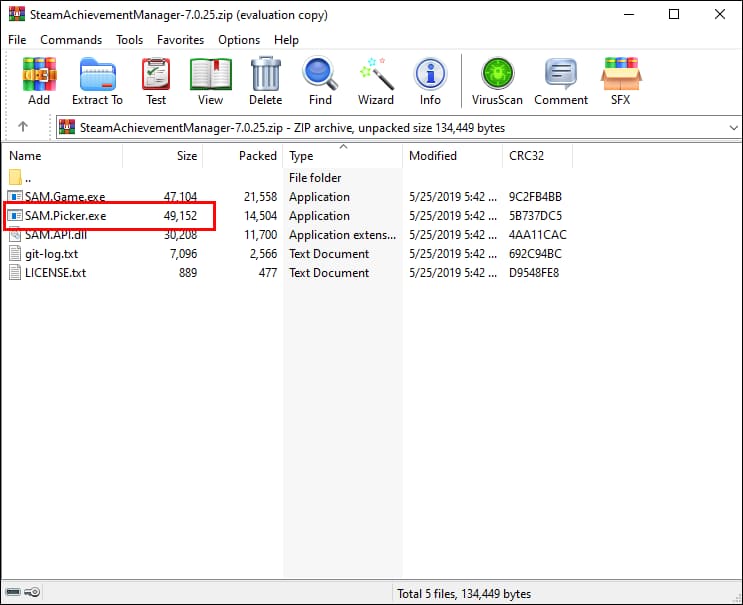Click the Add archive toolbar icon
The width and height of the screenshot is (743, 605).
(39, 74)
